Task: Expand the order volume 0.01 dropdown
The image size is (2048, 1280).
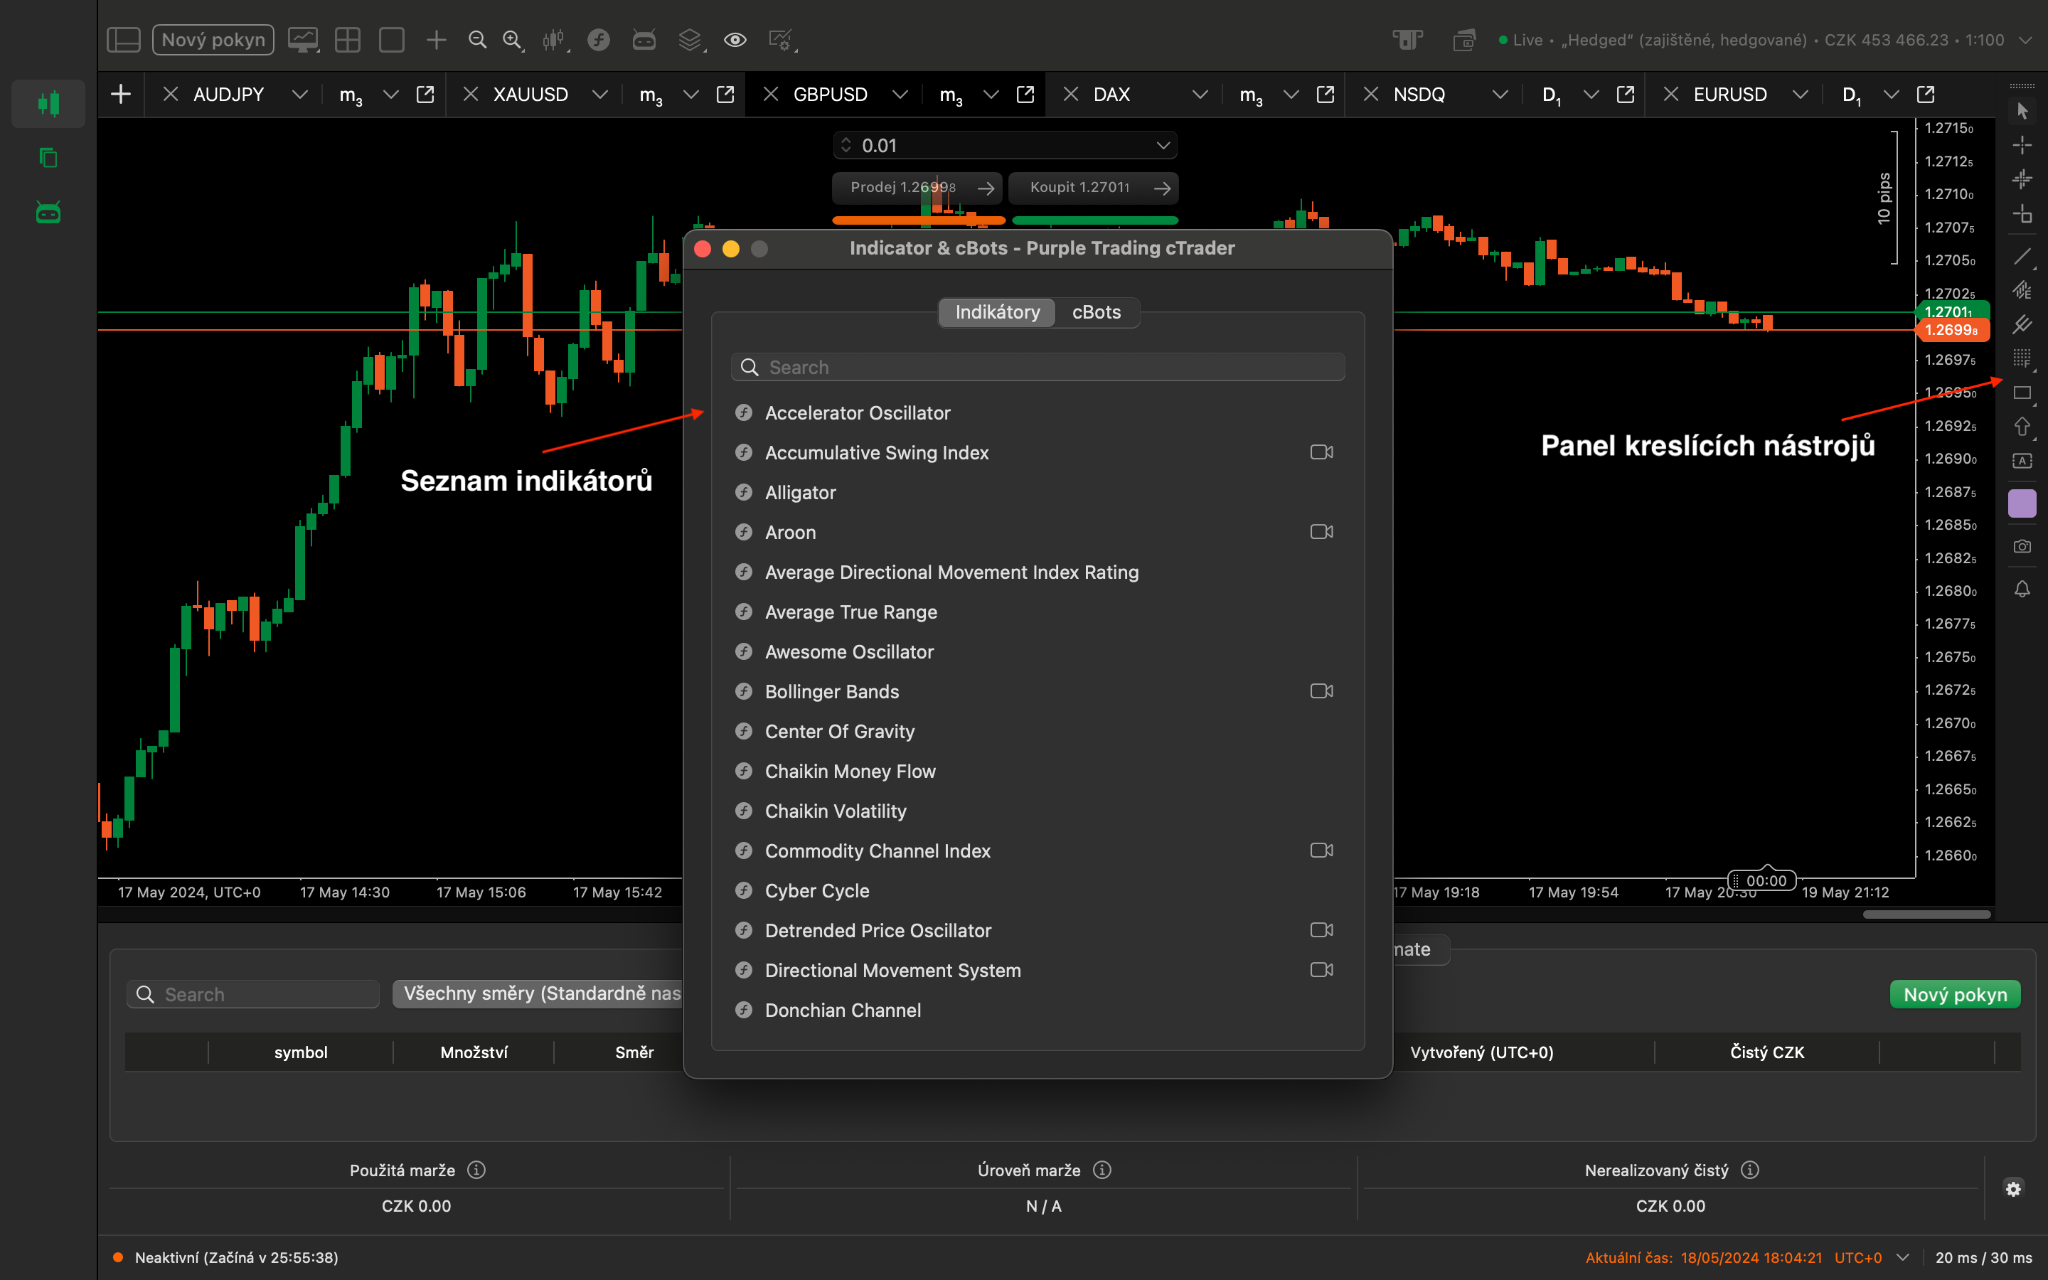Action: [x=1163, y=146]
